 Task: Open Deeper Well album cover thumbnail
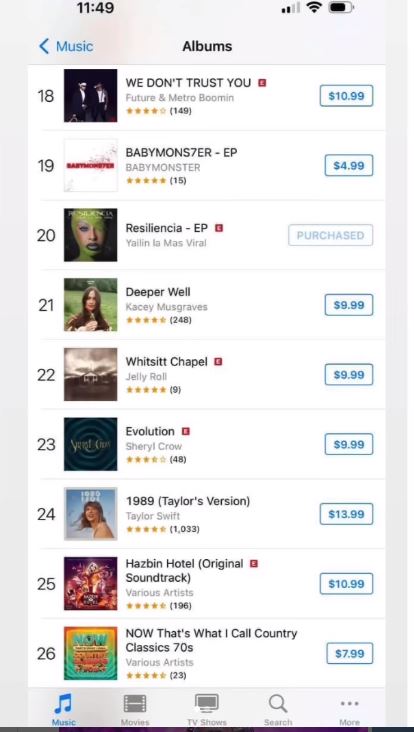91,305
